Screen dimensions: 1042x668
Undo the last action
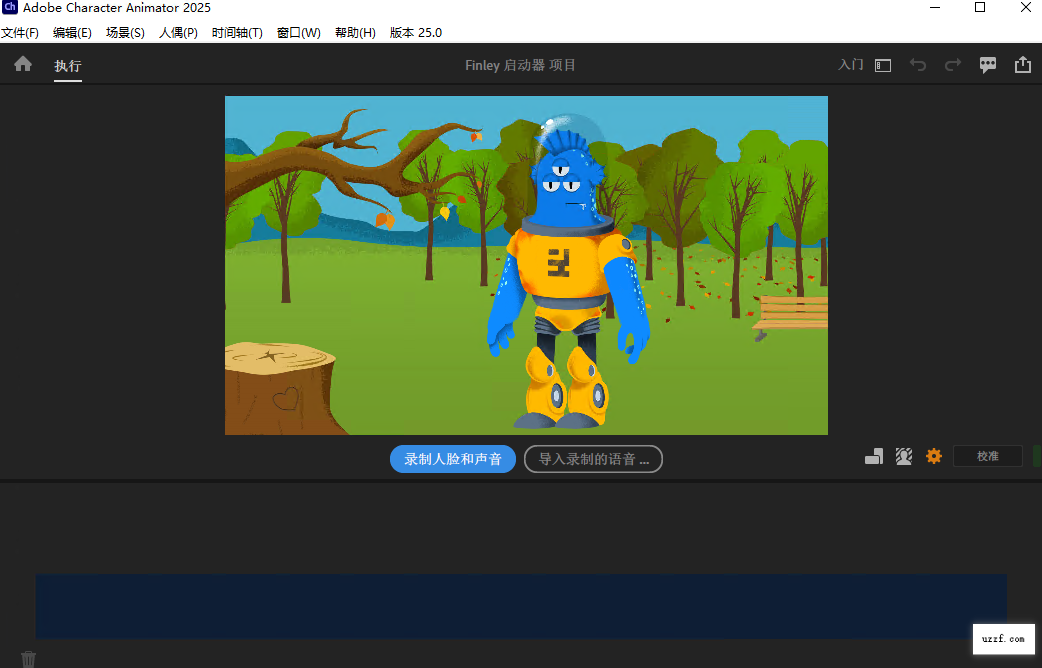click(x=918, y=64)
